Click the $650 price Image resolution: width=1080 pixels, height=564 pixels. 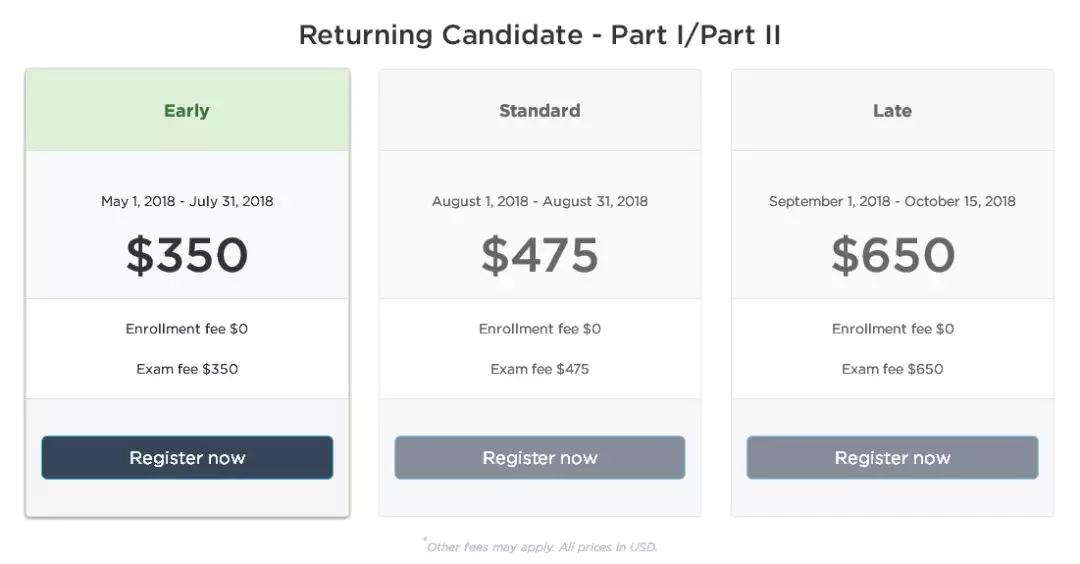tap(893, 255)
